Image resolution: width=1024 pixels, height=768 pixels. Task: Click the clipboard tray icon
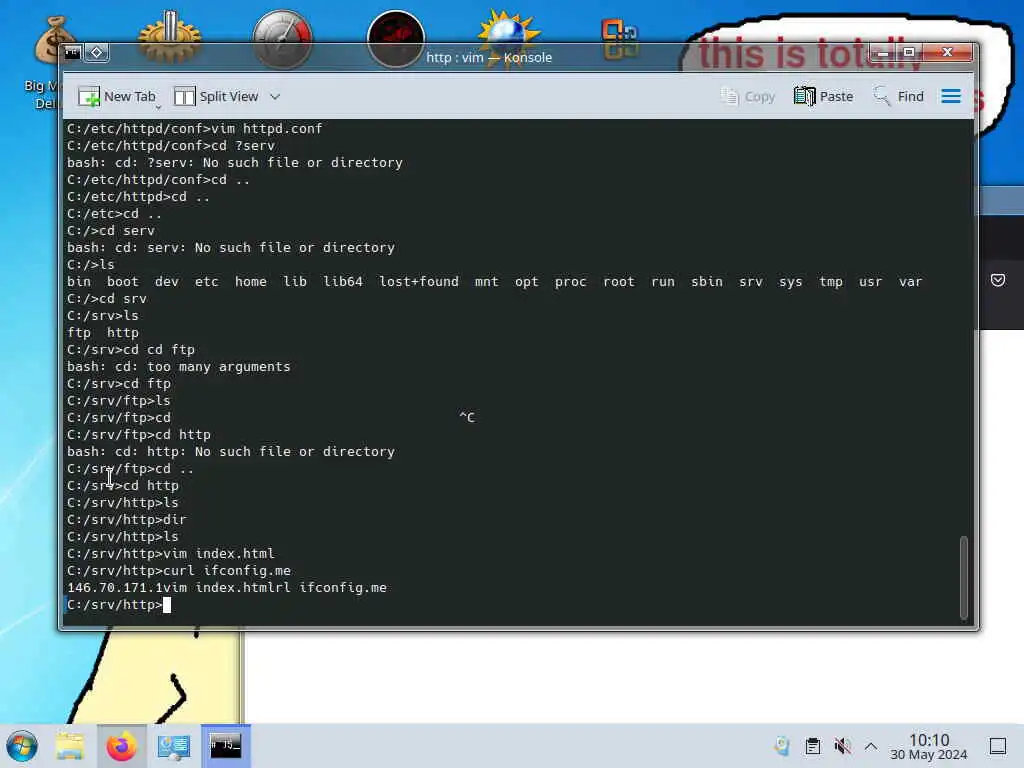pos(812,746)
